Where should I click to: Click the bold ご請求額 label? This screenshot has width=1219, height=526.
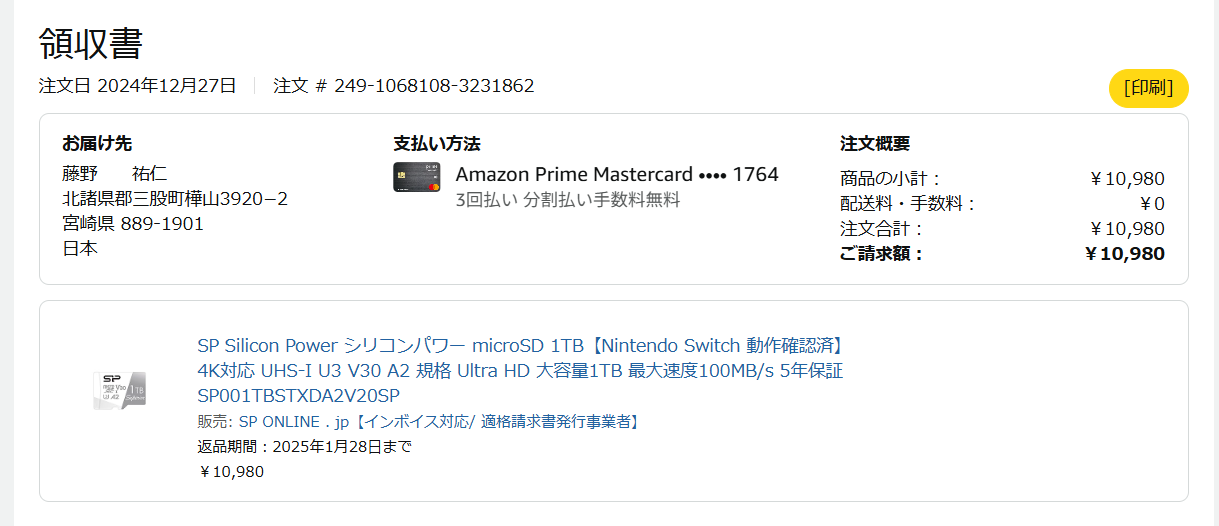pyautogui.click(x=882, y=254)
